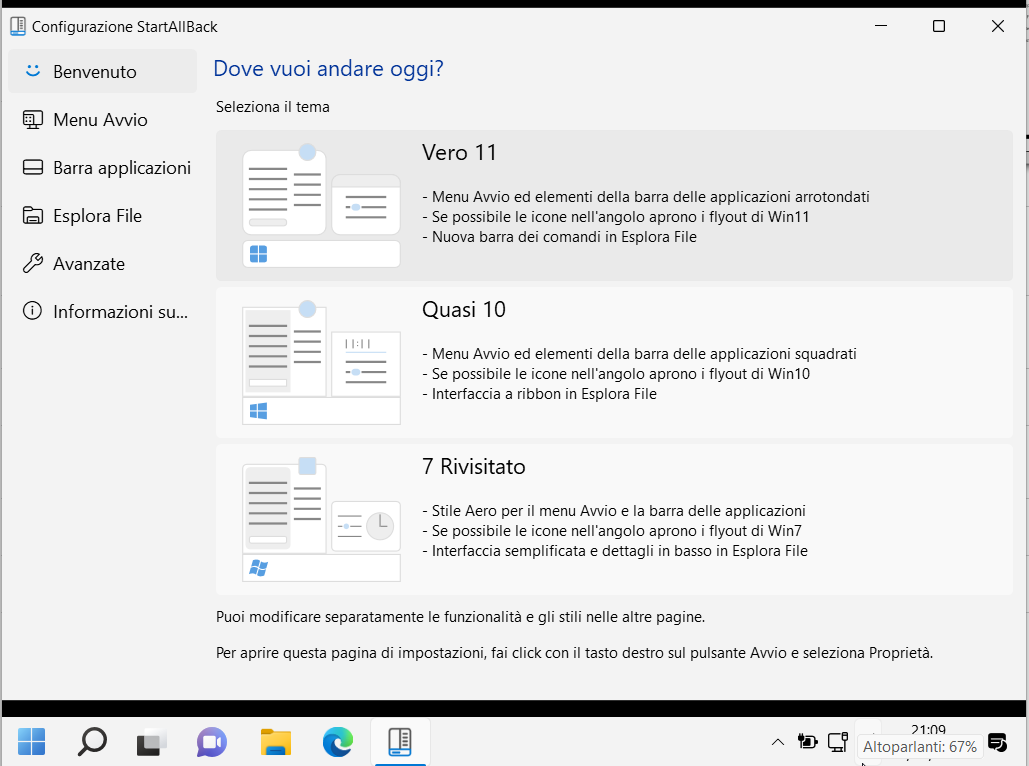Click the Esplora File folder icon
1029x766 pixels.
tap(33, 215)
